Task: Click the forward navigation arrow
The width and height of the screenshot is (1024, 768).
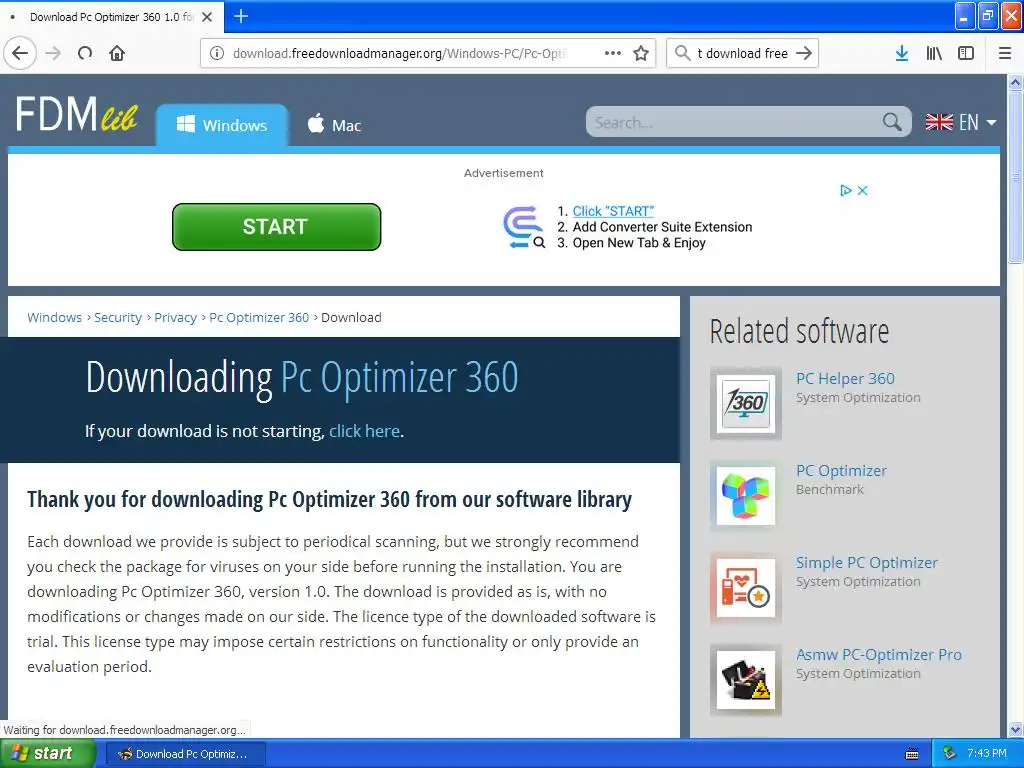Action: tap(53, 54)
